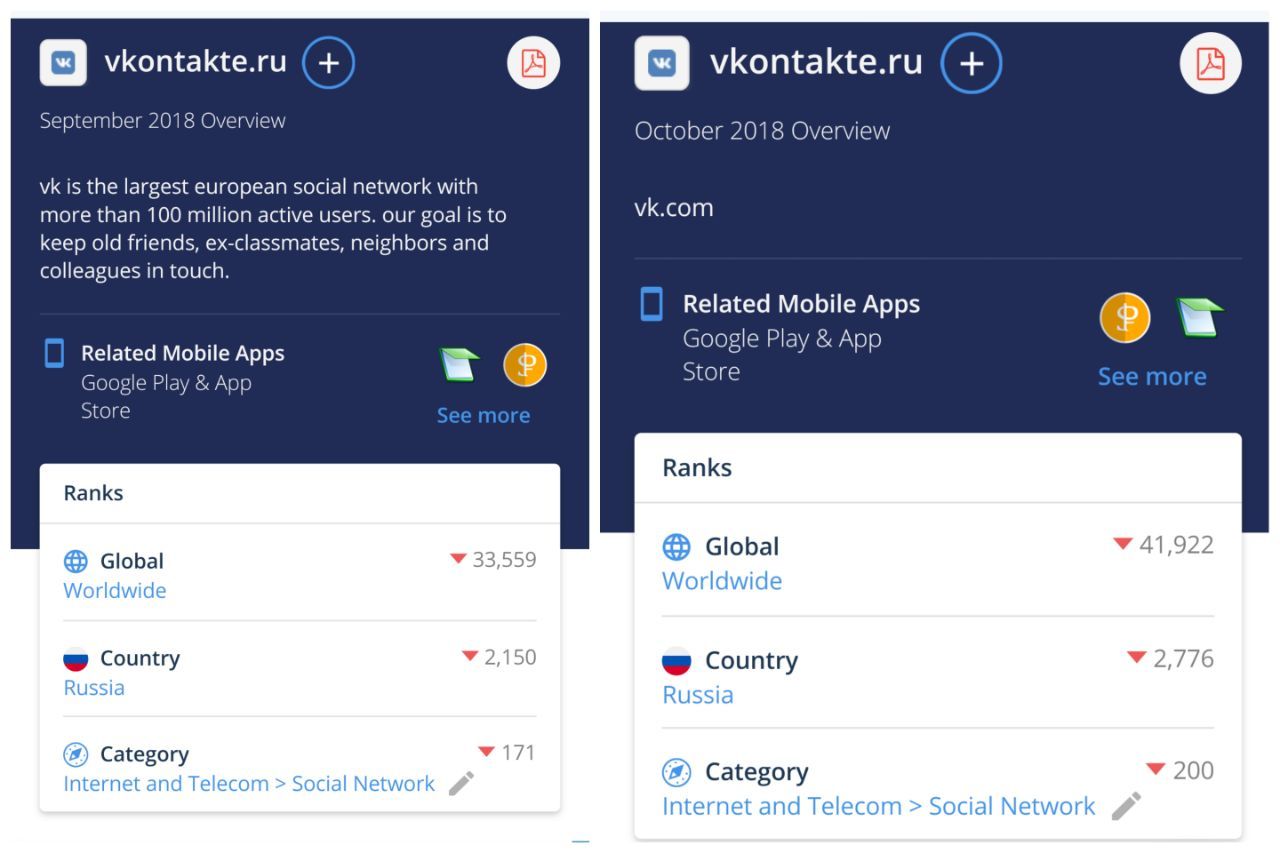The width and height of the screenshot is (1280, 853).
Task: Click the globe icon beside Global, September
Action: point(77,561)
